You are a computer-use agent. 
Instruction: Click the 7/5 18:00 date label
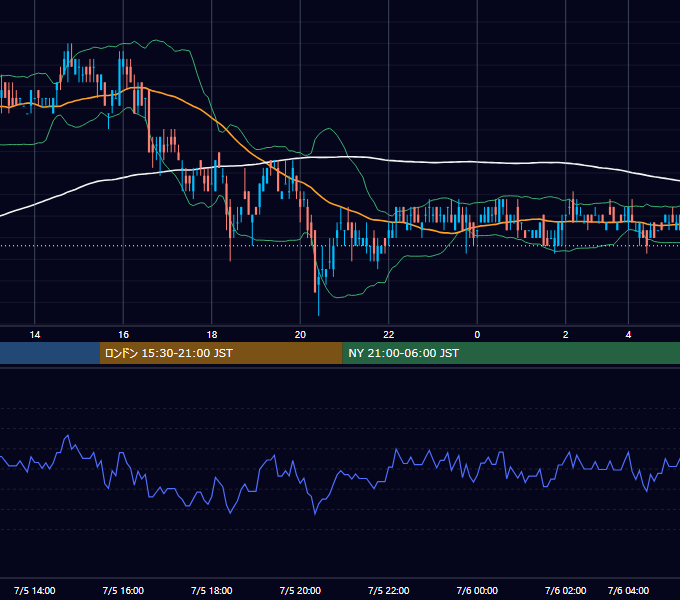click(212, 590)
